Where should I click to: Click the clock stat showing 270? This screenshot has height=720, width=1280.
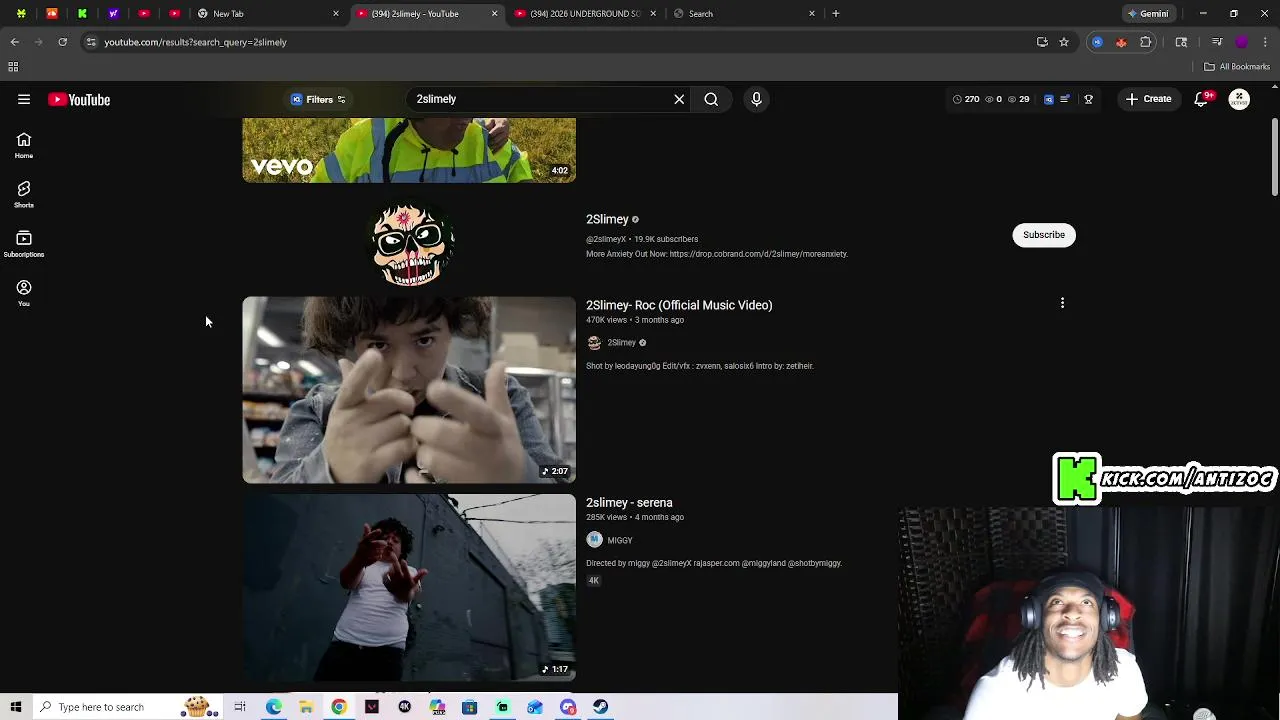(x=966, y=99)
